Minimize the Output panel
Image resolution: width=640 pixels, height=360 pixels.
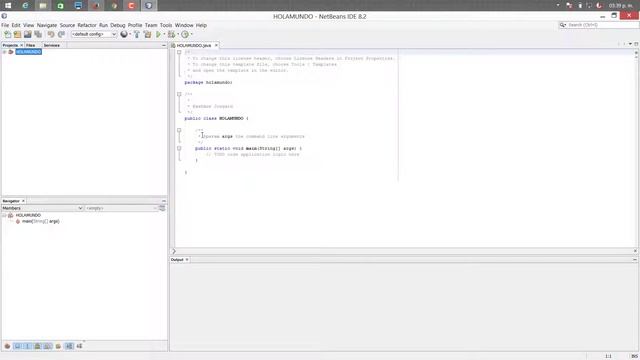pos(635,260)
